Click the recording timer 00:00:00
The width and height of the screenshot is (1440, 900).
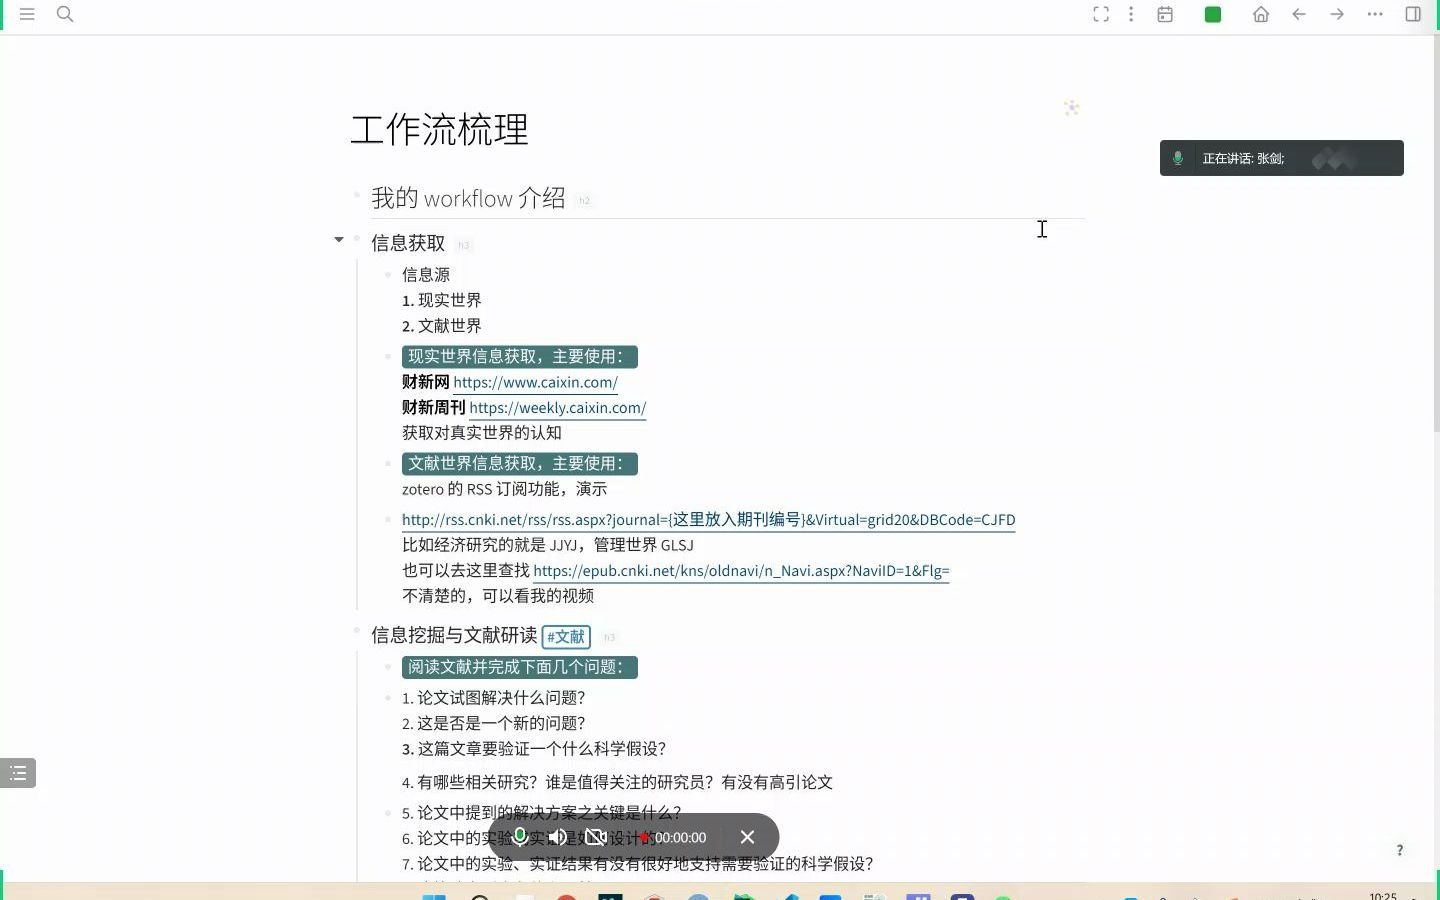(x=679, y=838)
